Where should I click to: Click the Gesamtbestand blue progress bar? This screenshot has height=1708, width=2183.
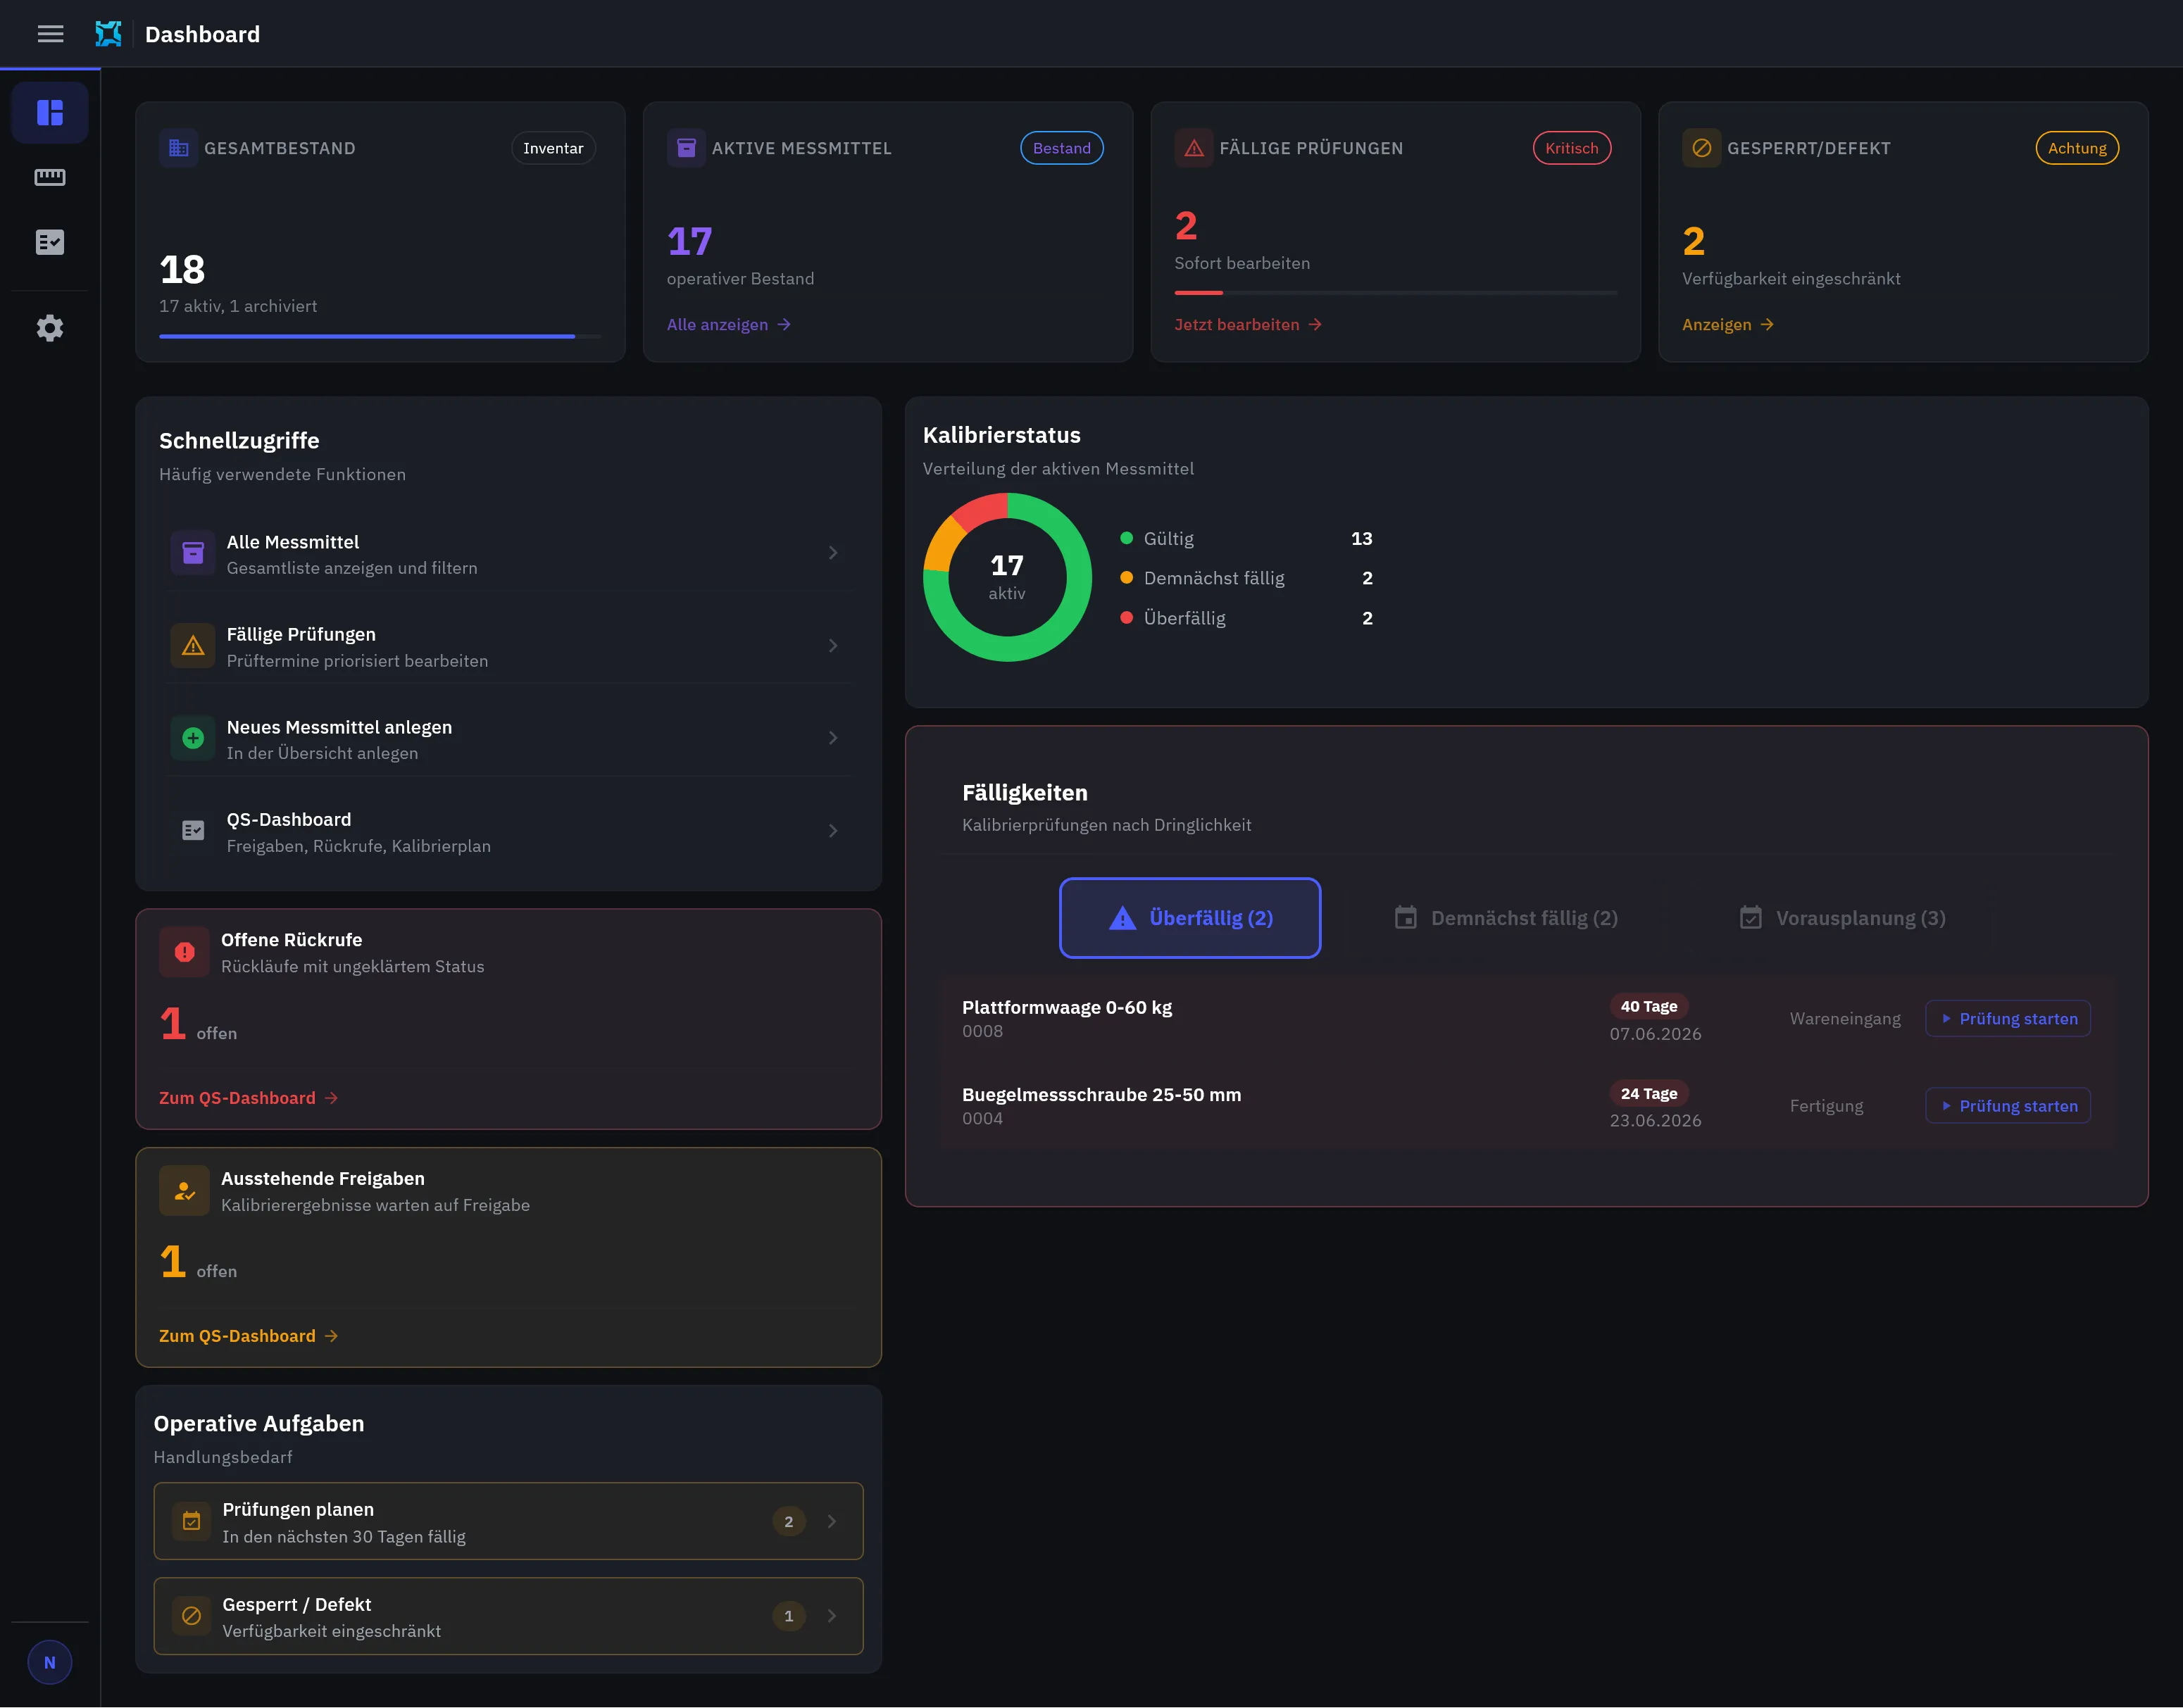point(380,337)
